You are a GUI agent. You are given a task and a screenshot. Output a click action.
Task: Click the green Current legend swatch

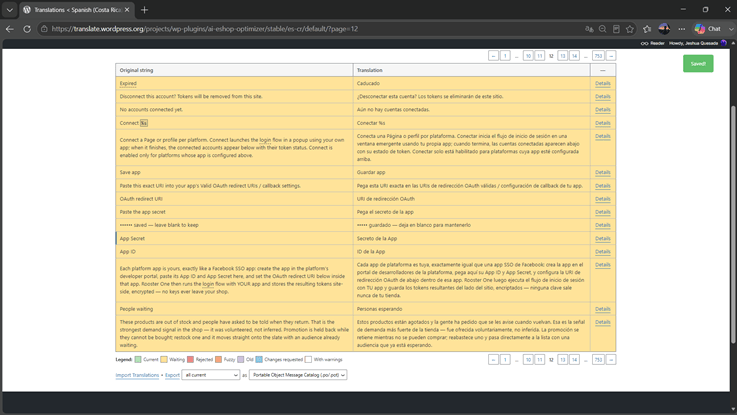tap(138, 360)
